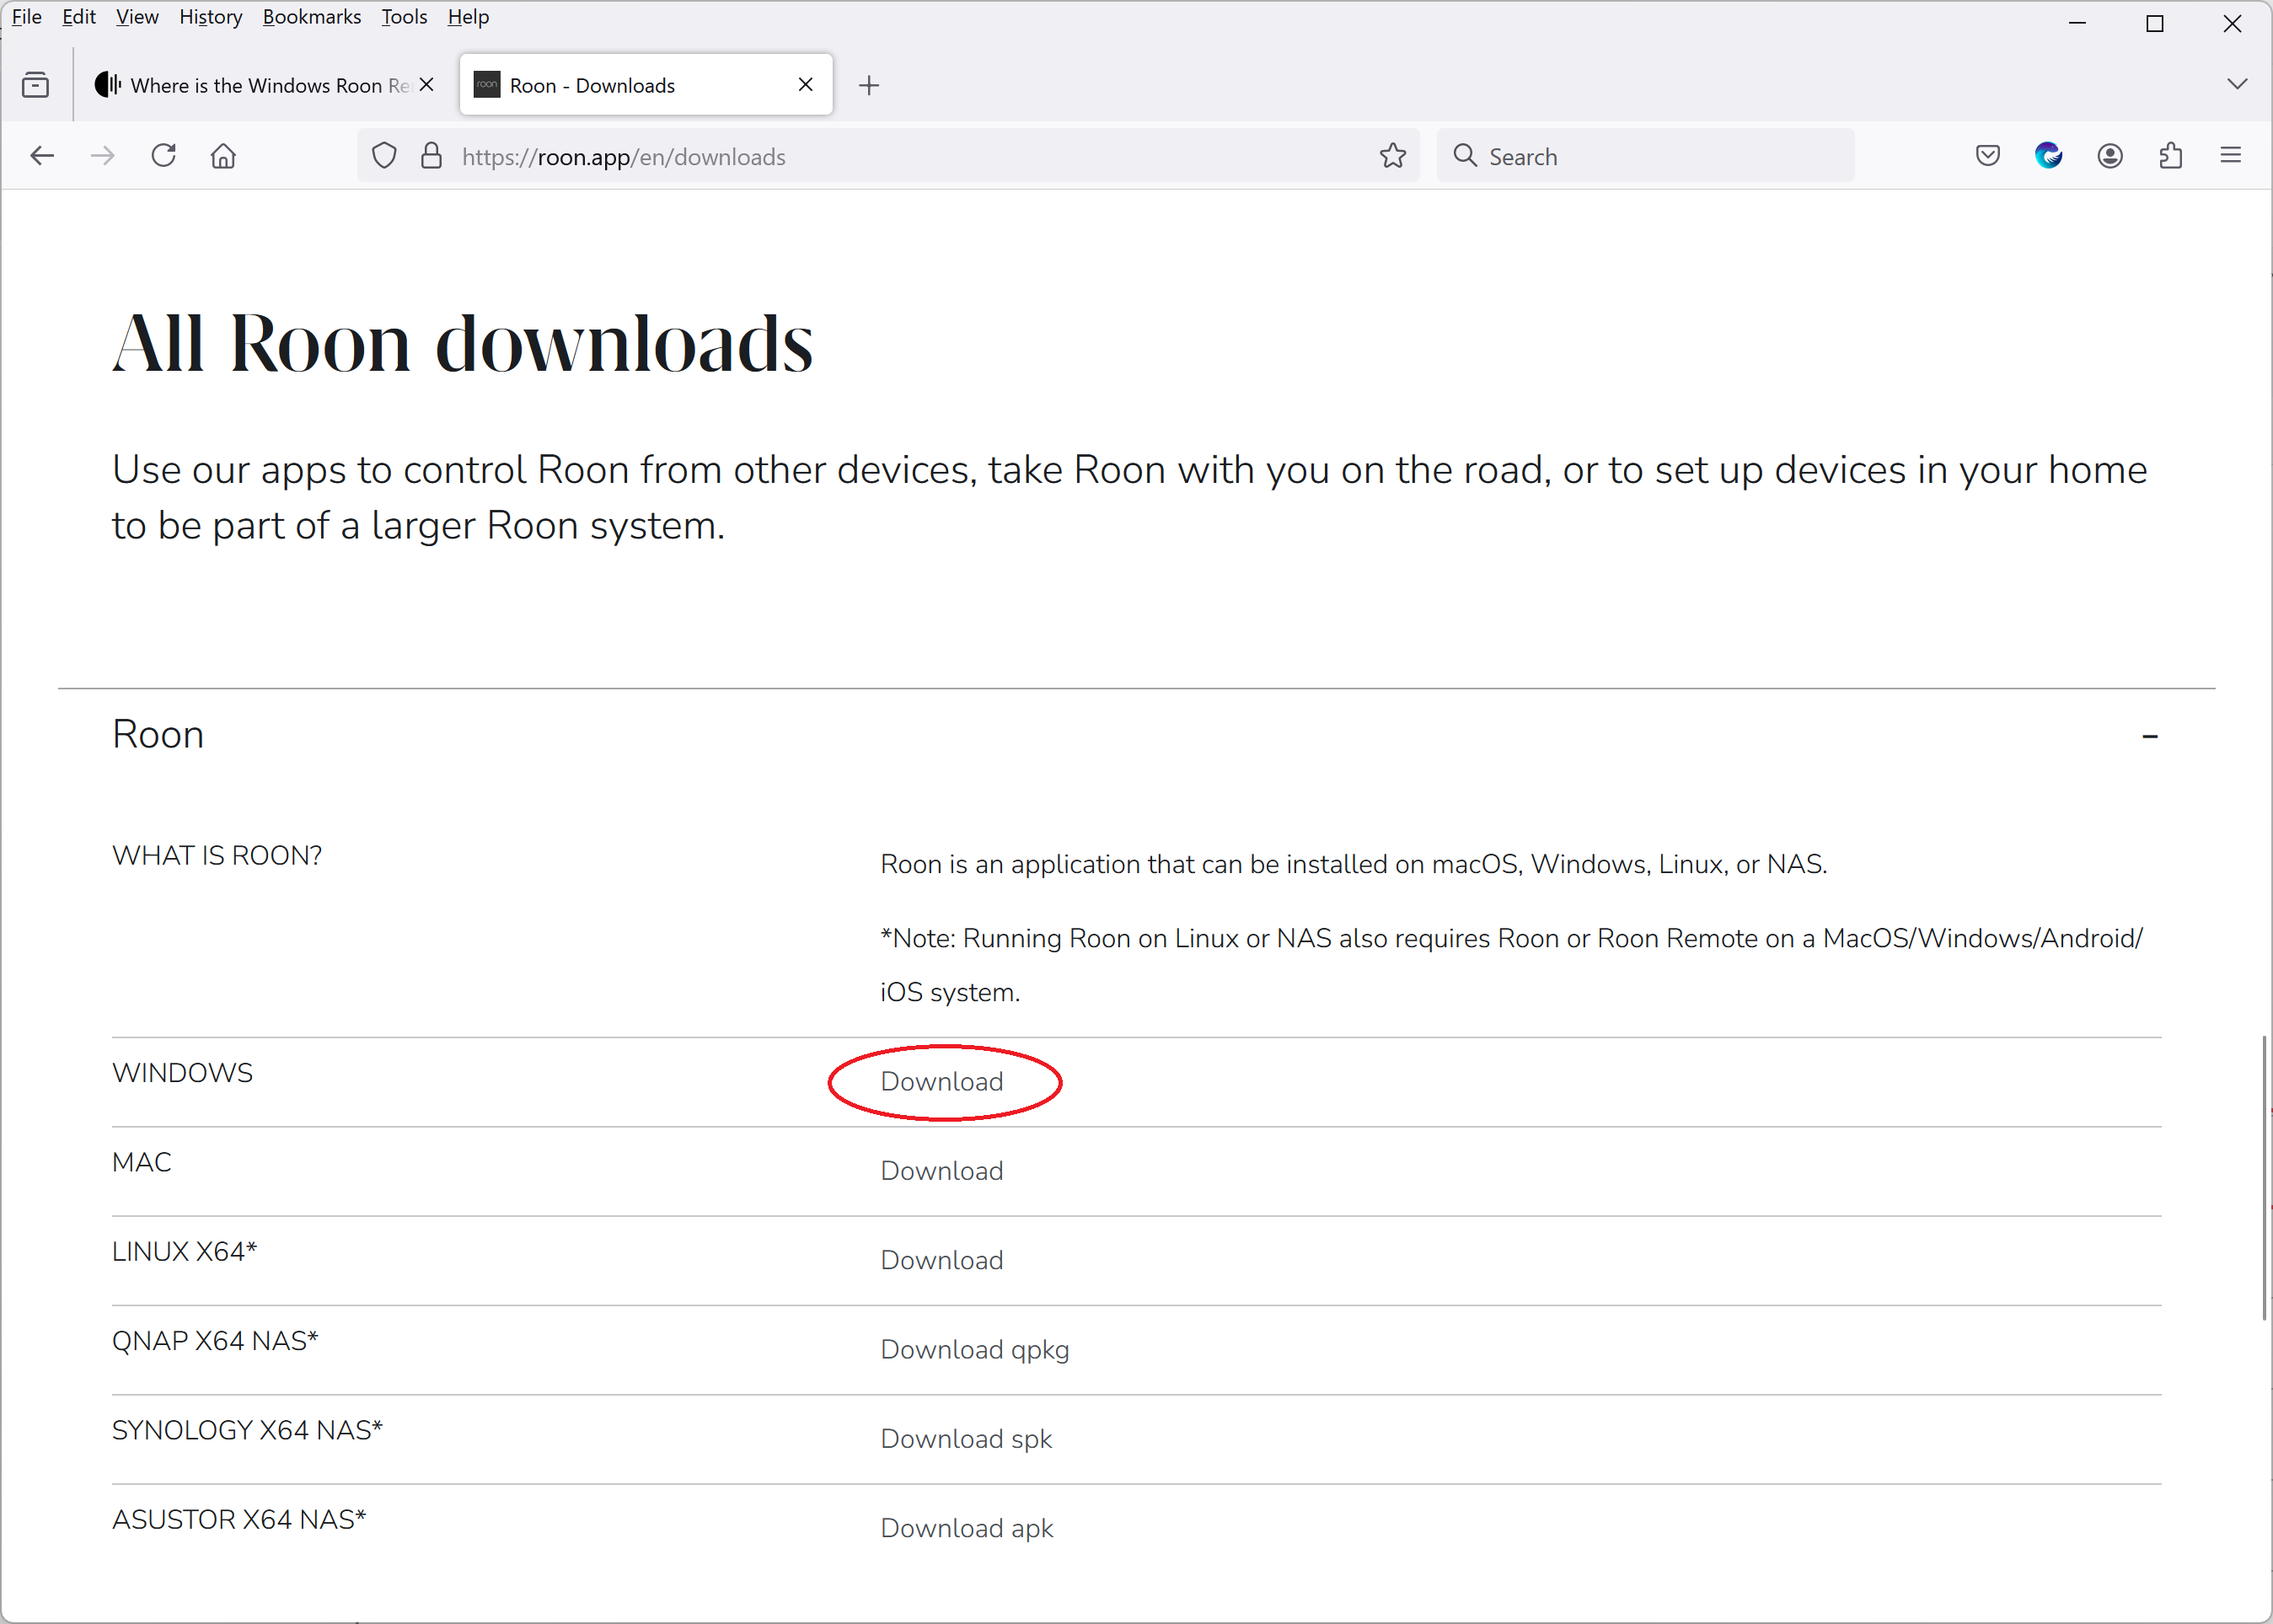Click the page vertical scrollbar thumb
The height and width of the screenshot is (1624, 2273).
[x=2264, y=1180]
